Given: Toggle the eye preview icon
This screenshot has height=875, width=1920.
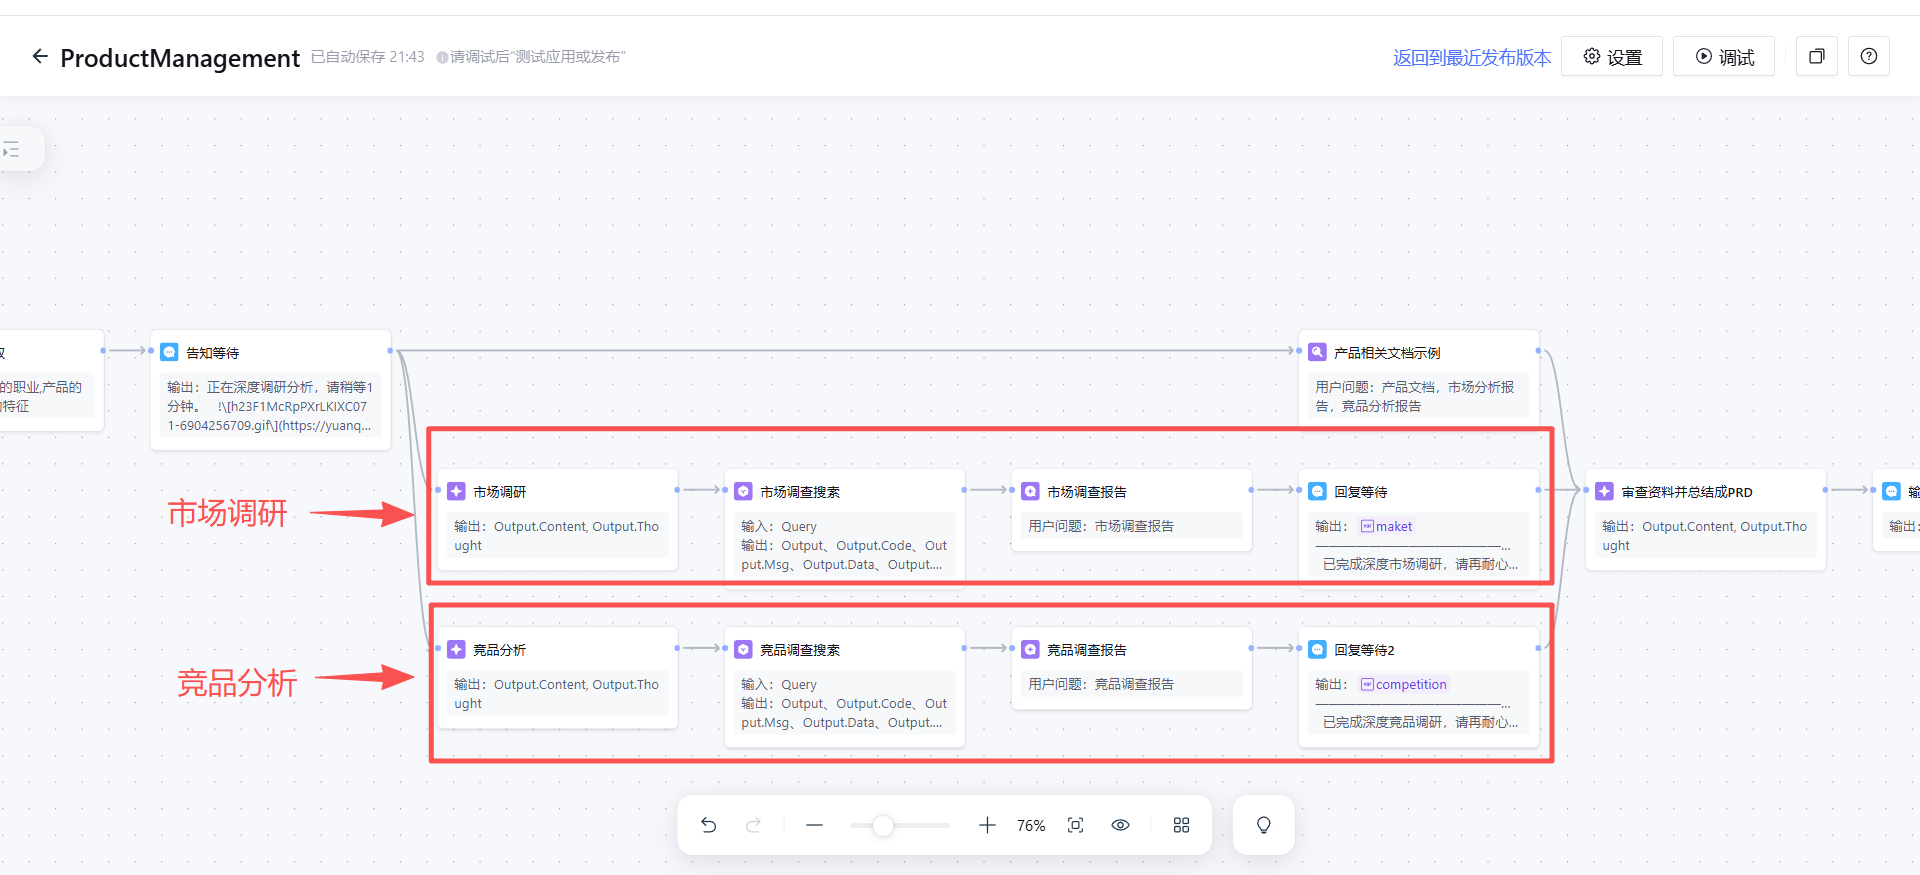Looking at the screenshot, I should 1120,825.
